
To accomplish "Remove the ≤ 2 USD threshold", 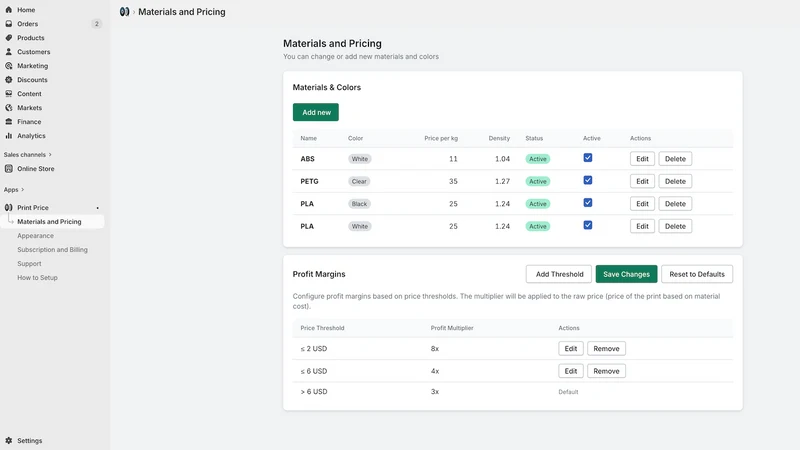I will [x=606, y=348].
